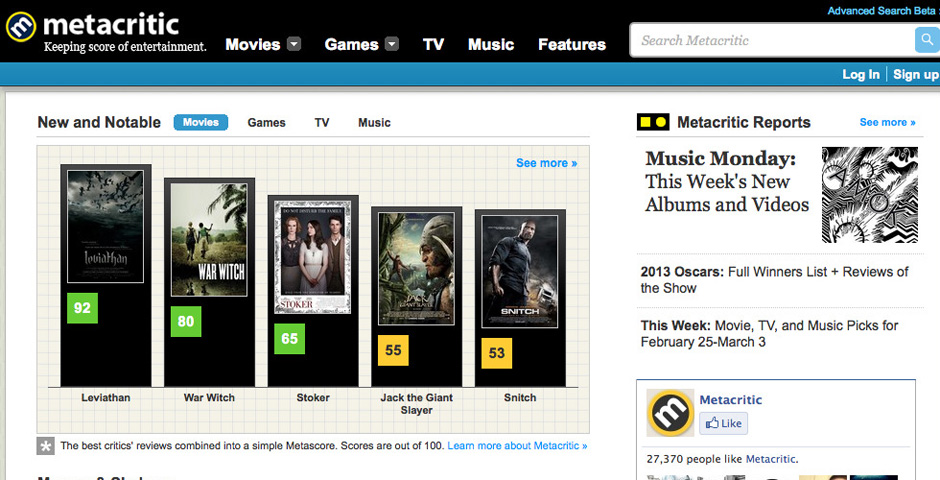Viewport: 940px width, 480px height.
Task: Open the Stoker movie poster
Action: coord(313,257)
